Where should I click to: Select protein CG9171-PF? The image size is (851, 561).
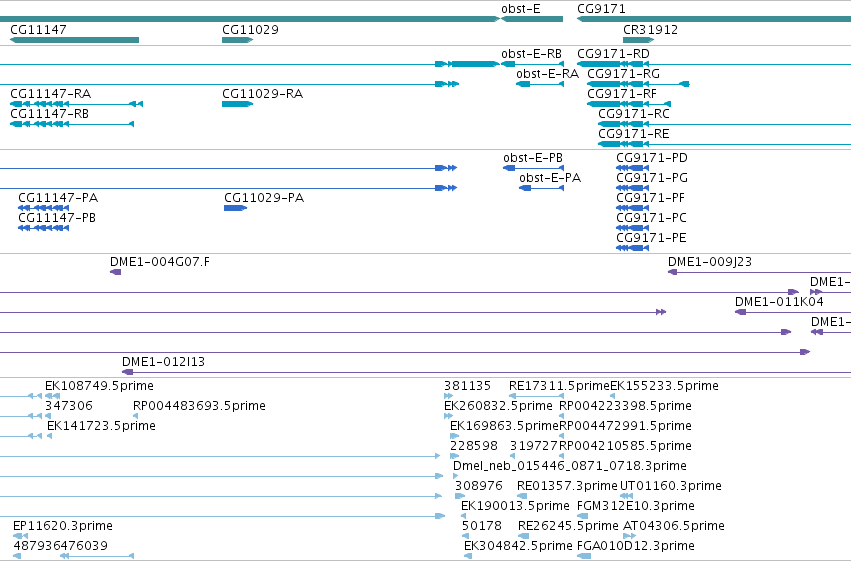click(x=633, y=208)
